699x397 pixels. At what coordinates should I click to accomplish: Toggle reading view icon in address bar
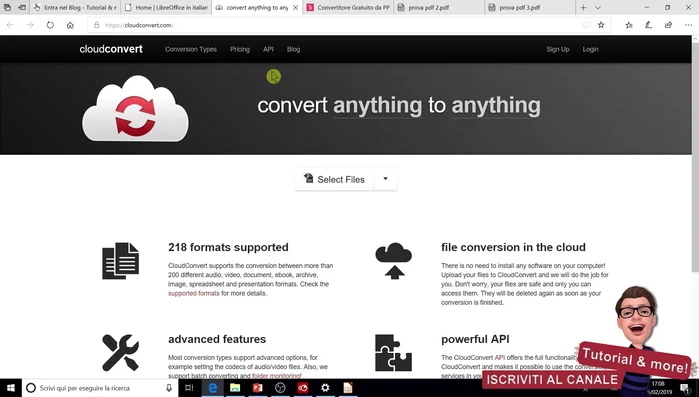pyautogui.click(x=587, y=25)
